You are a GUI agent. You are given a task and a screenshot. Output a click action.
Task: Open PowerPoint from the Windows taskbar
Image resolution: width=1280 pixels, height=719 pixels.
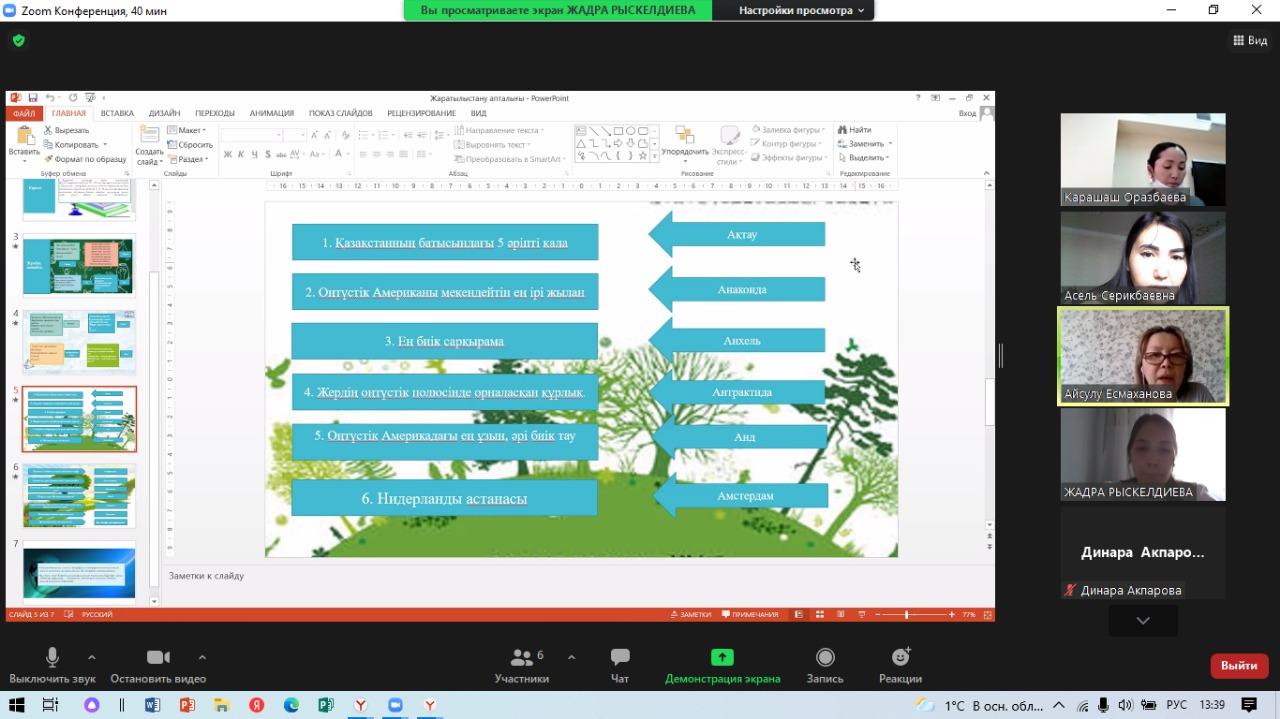pos(186,705)
